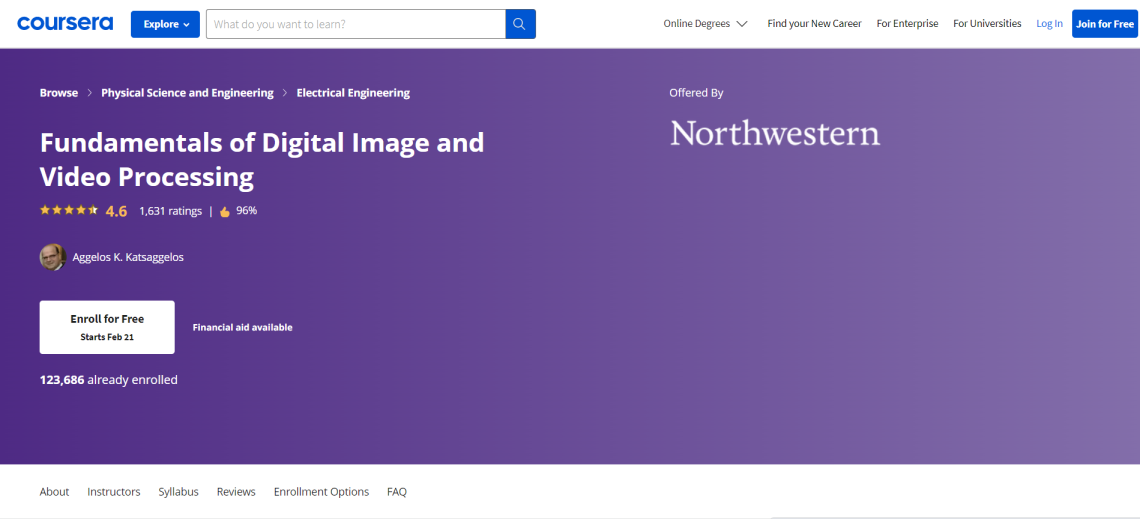Open the 1,631 ratings link
The width and height of the screenshot is (1140, 519).
point(170,211)
